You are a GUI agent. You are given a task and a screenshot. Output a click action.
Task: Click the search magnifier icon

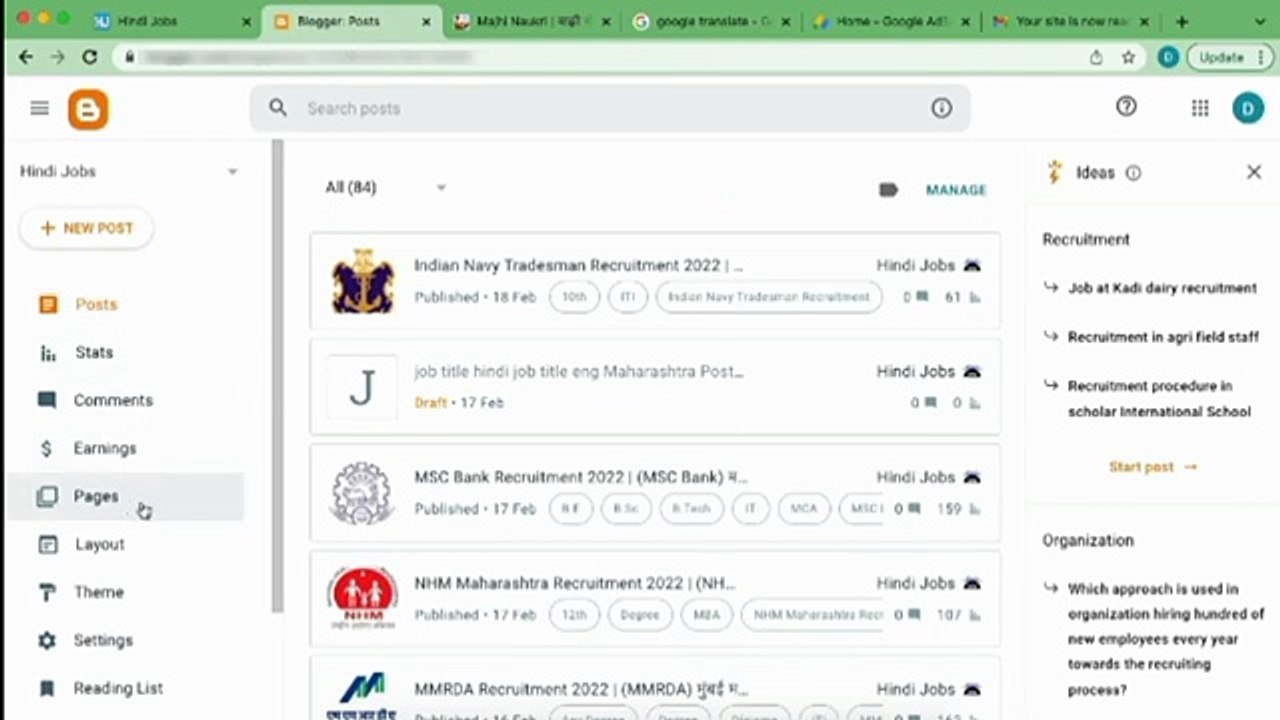point(278,108)
